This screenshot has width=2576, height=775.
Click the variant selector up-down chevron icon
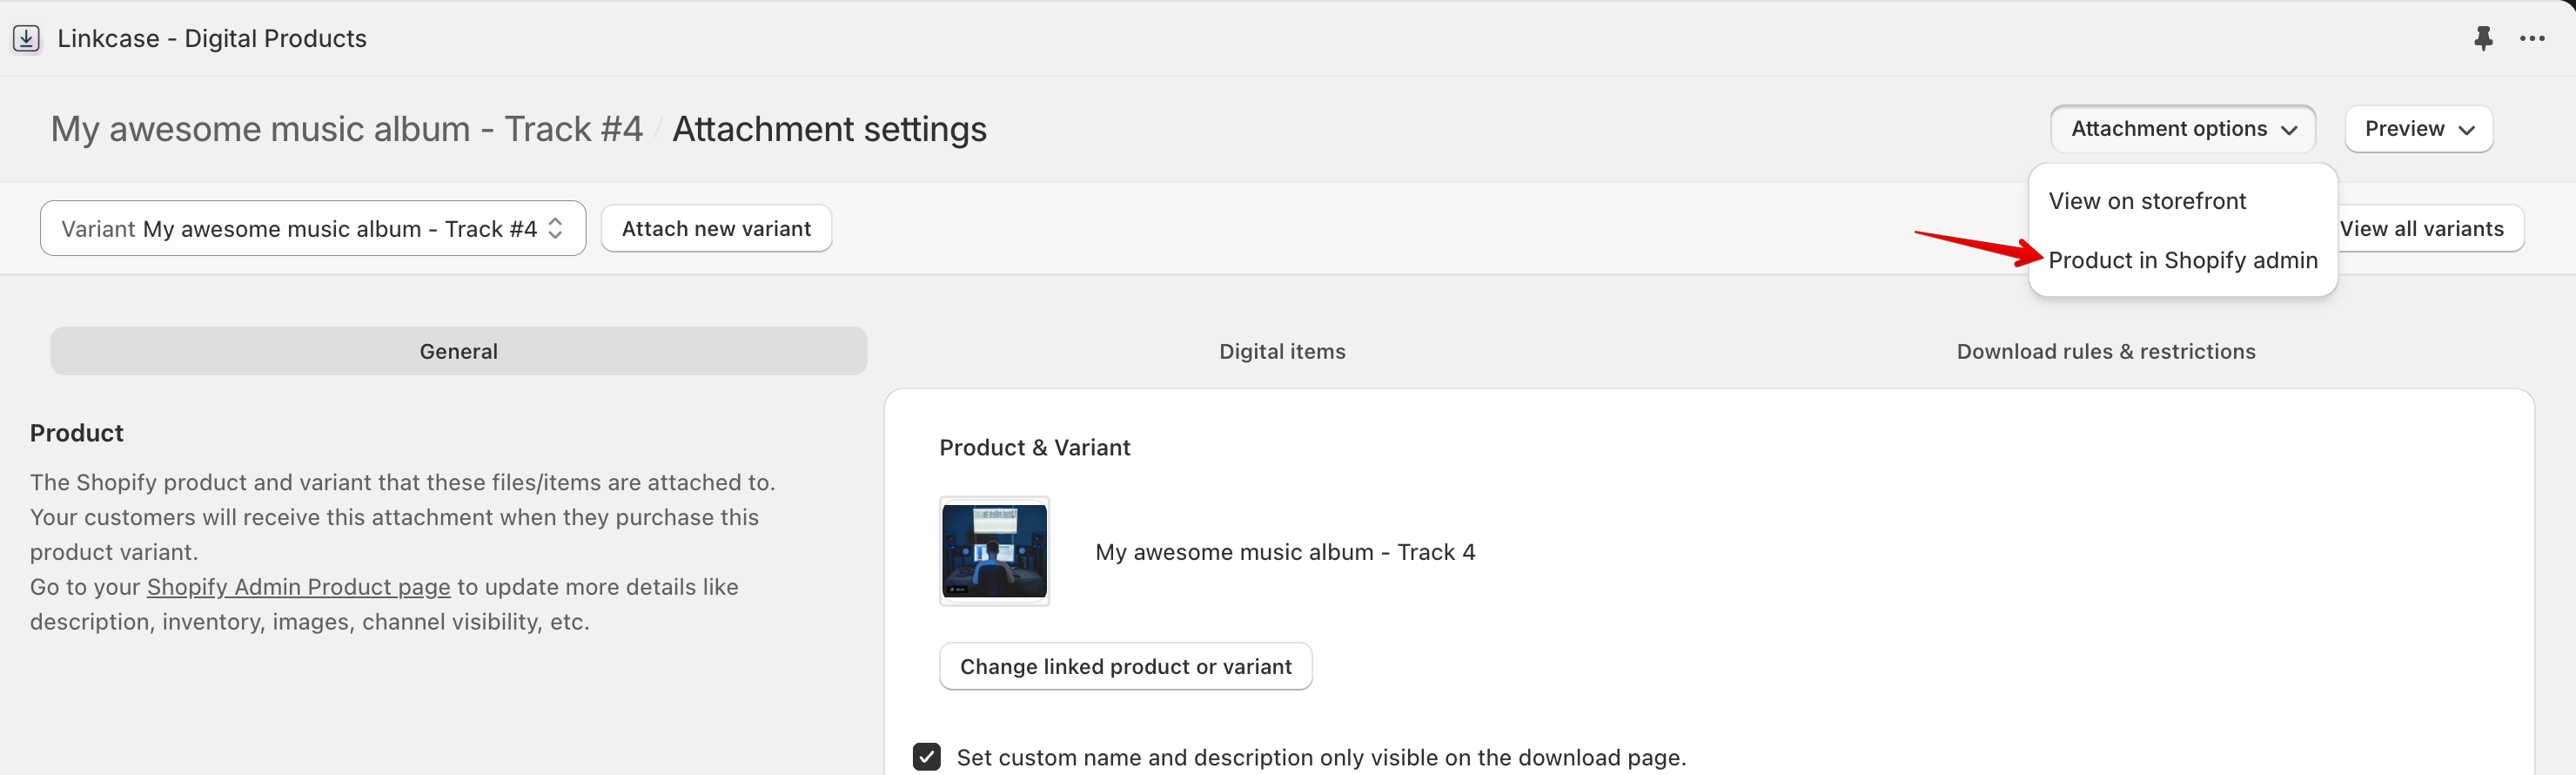tap(556, 228)
